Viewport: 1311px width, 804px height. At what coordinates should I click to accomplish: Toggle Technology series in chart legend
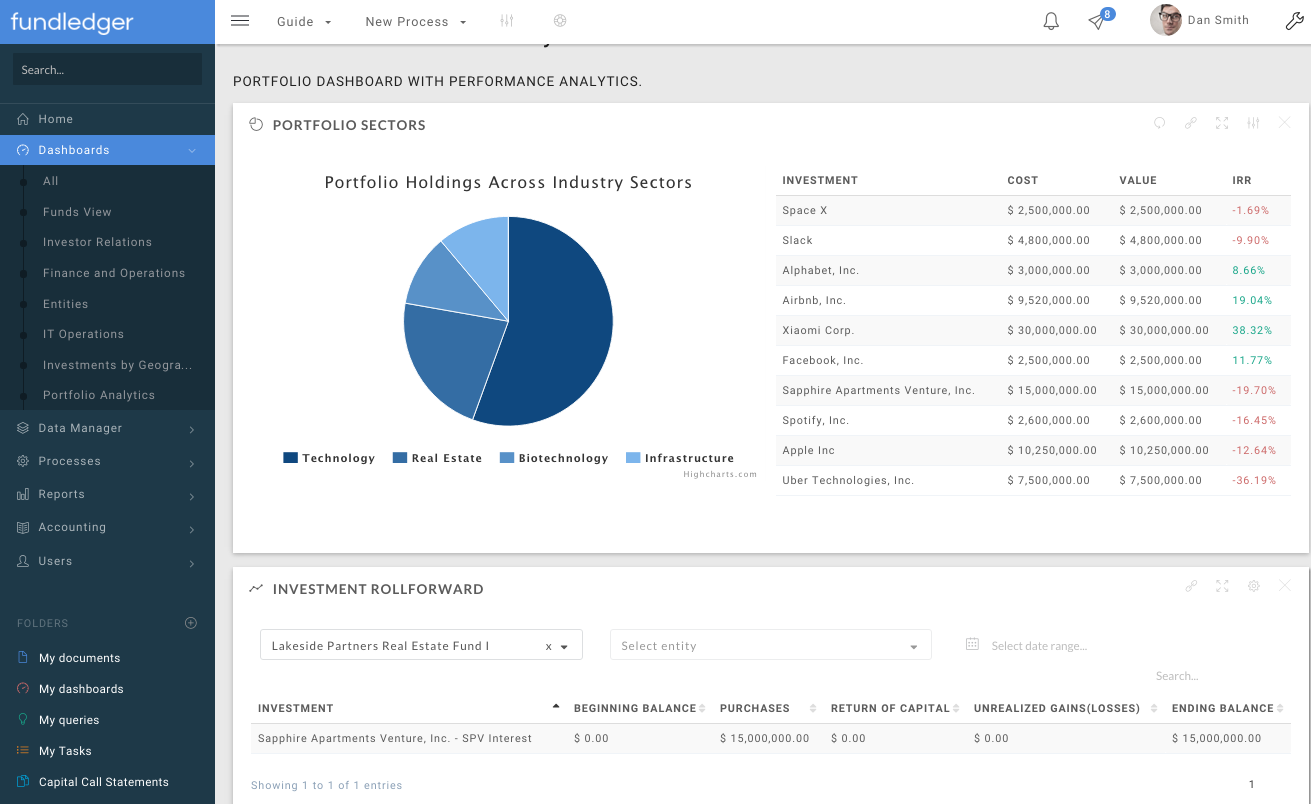pyautogui.click(x=329, y=458)
